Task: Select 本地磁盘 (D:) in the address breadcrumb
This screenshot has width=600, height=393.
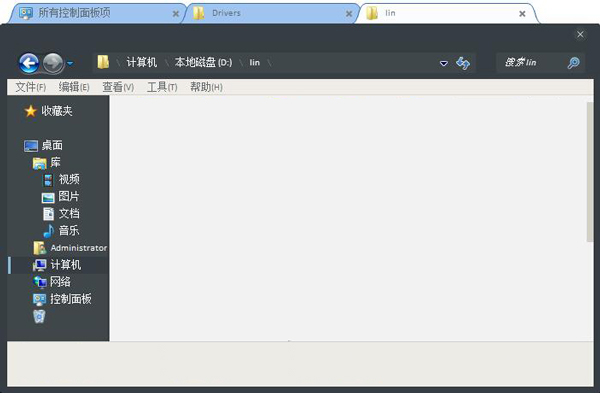Action: point(204,62)
